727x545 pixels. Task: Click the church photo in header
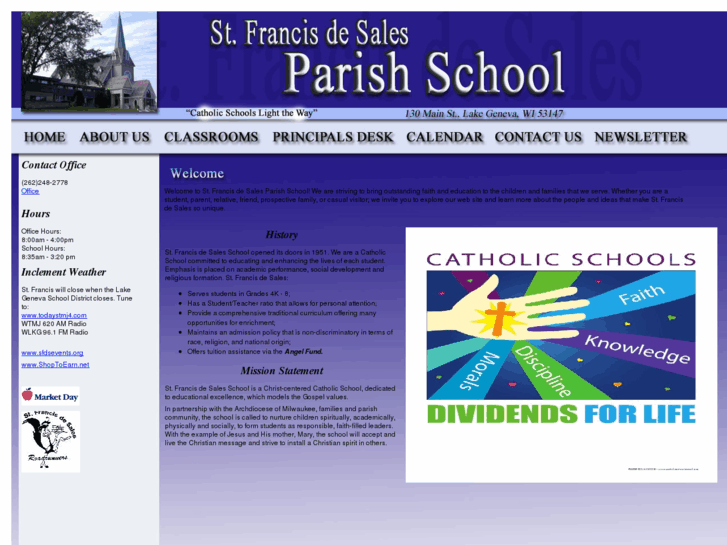[x=89, y=61]
